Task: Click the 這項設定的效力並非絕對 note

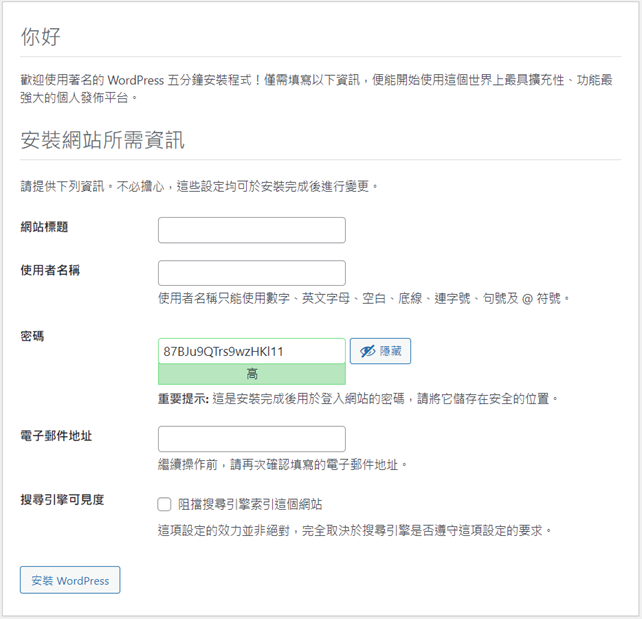Action: click(x=355, y=531)
